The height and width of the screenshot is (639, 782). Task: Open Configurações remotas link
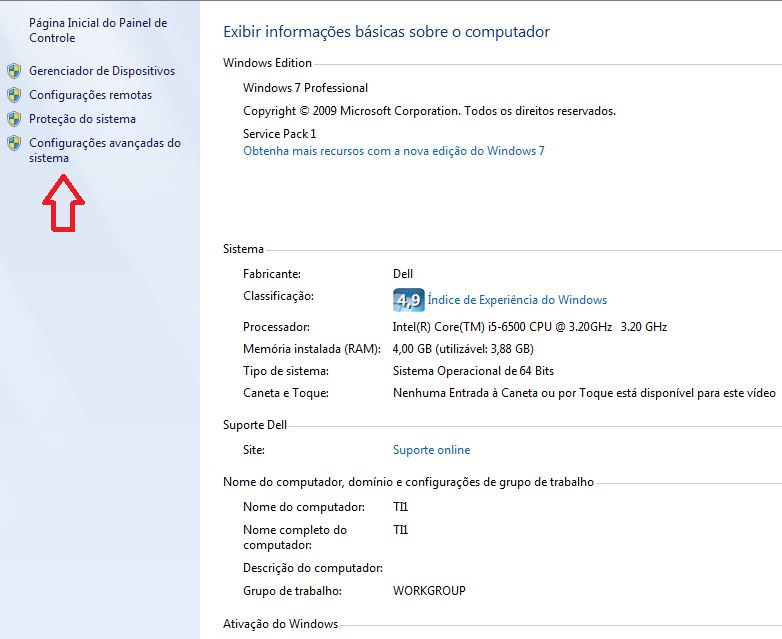pos(90,95)
